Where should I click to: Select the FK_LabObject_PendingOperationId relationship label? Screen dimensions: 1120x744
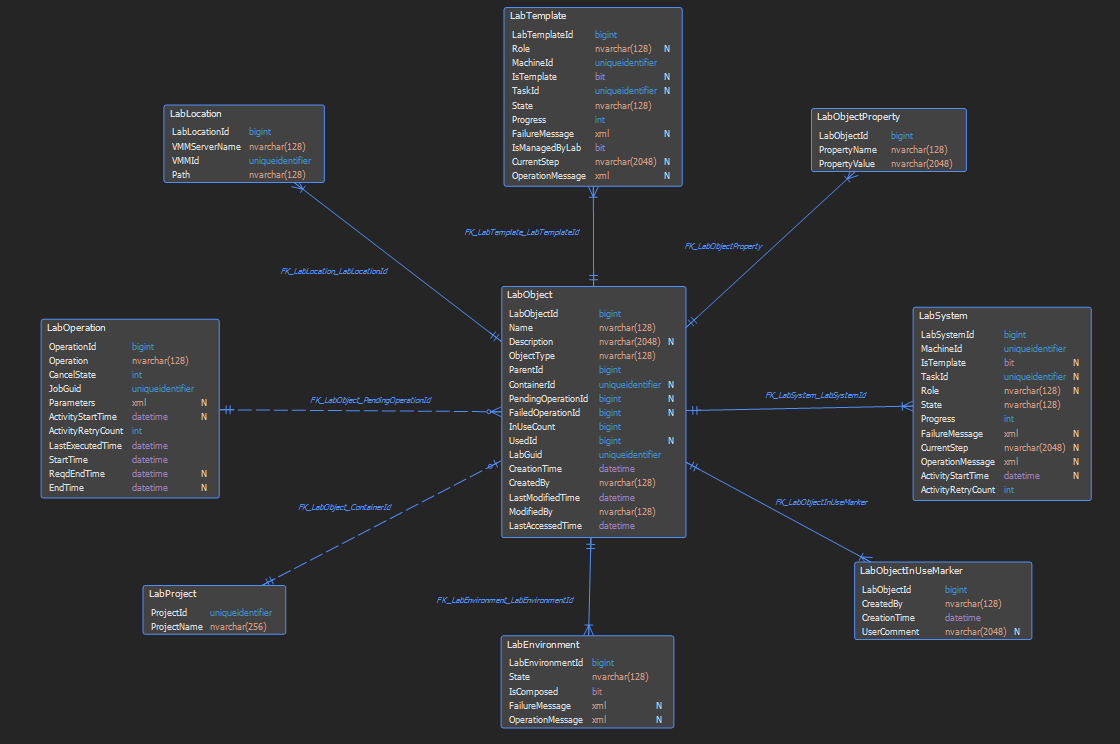(x=370, y=400)
